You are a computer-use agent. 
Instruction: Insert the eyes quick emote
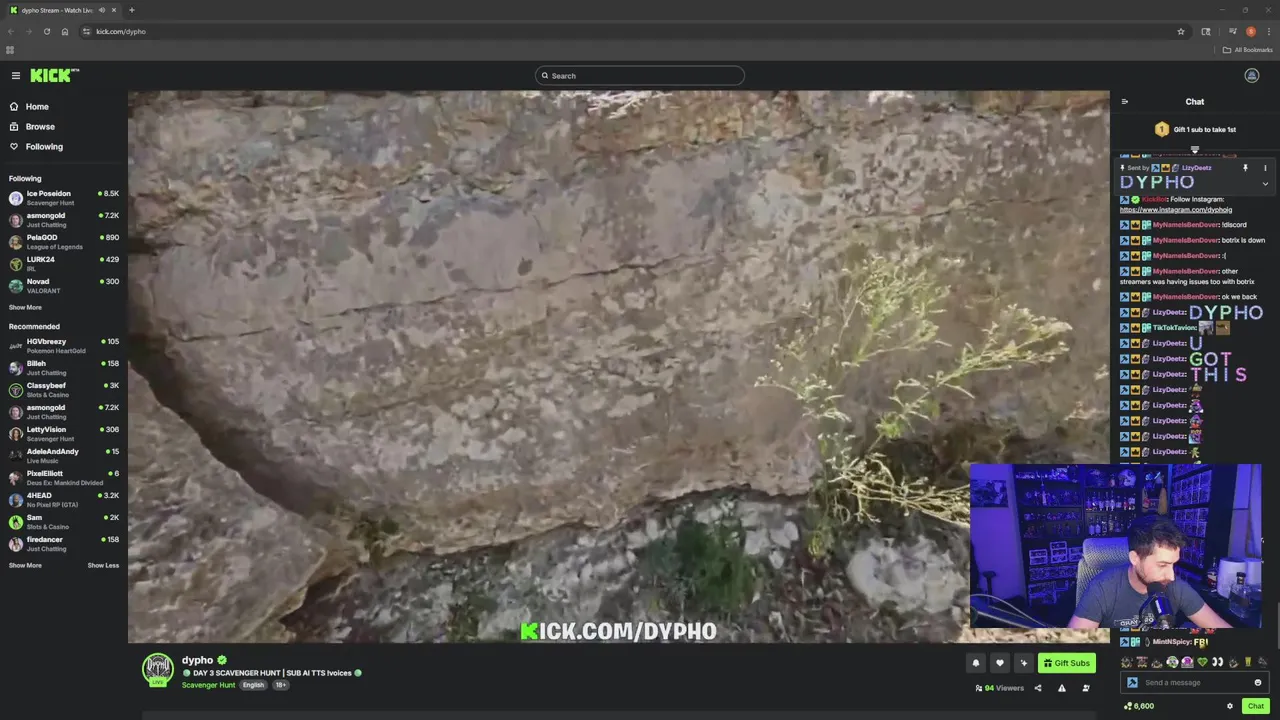coord(1217,662)
